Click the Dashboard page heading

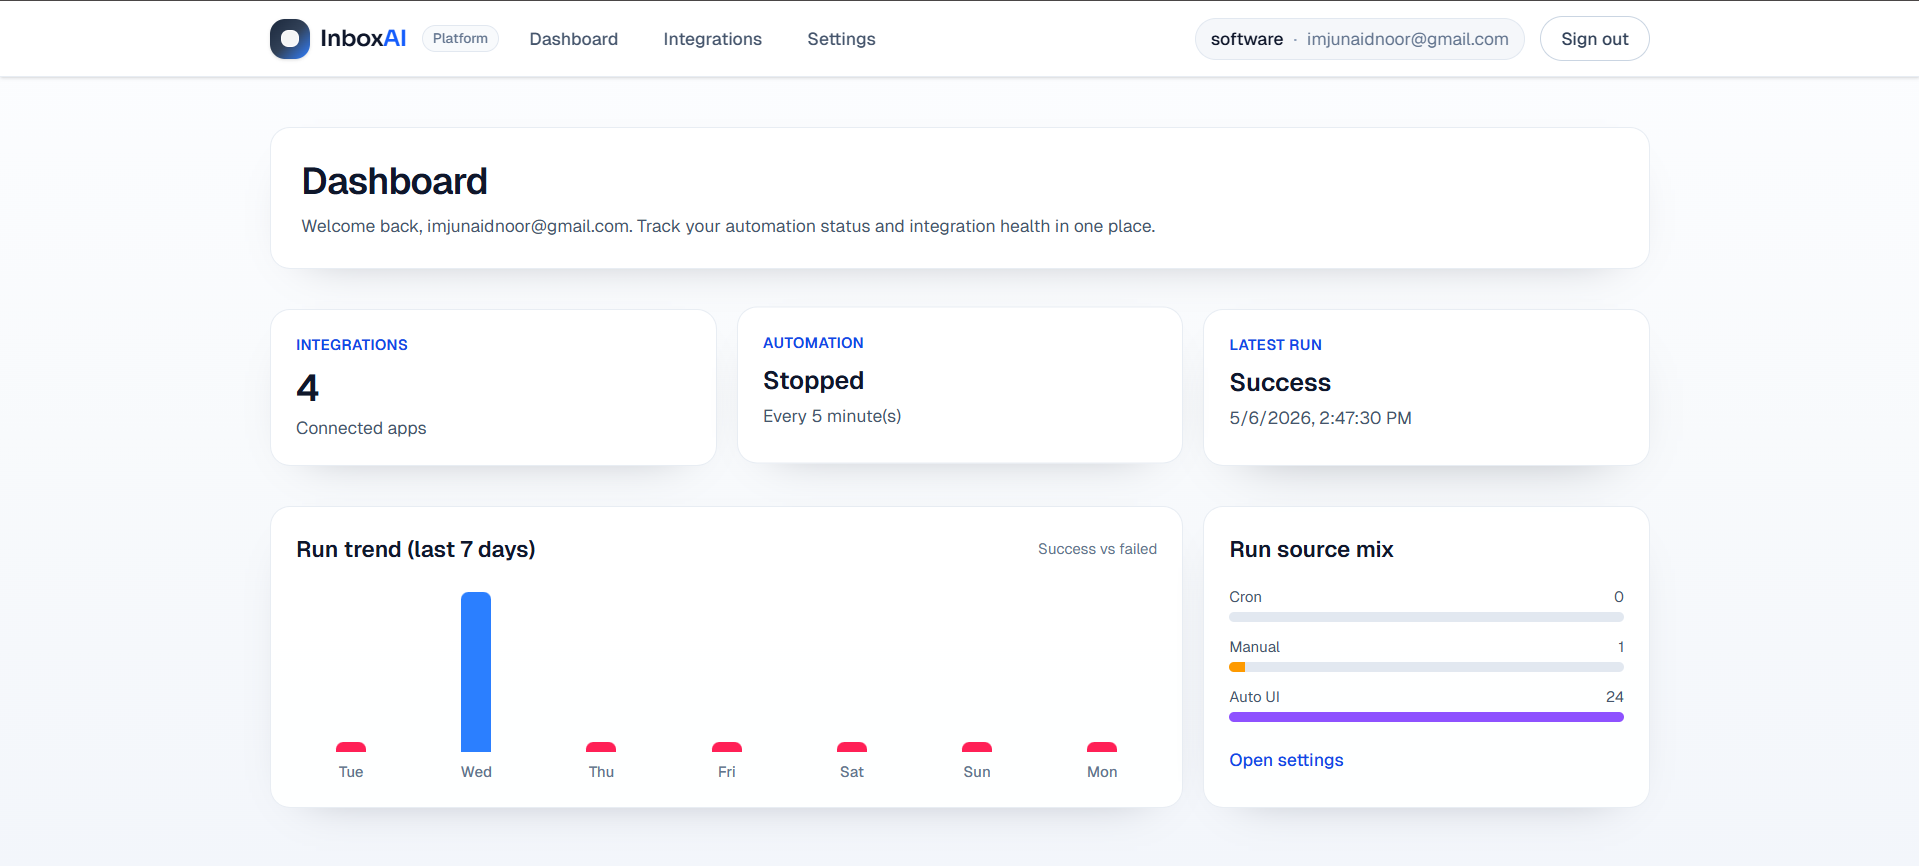[395, 181]
